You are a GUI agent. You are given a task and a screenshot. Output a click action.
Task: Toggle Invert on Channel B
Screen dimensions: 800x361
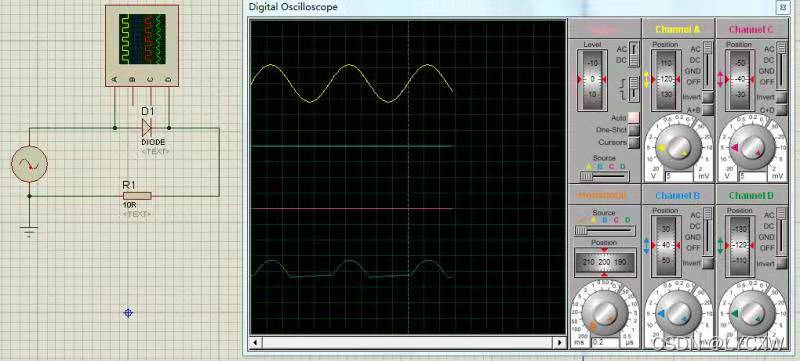click(x=707, y=263)
